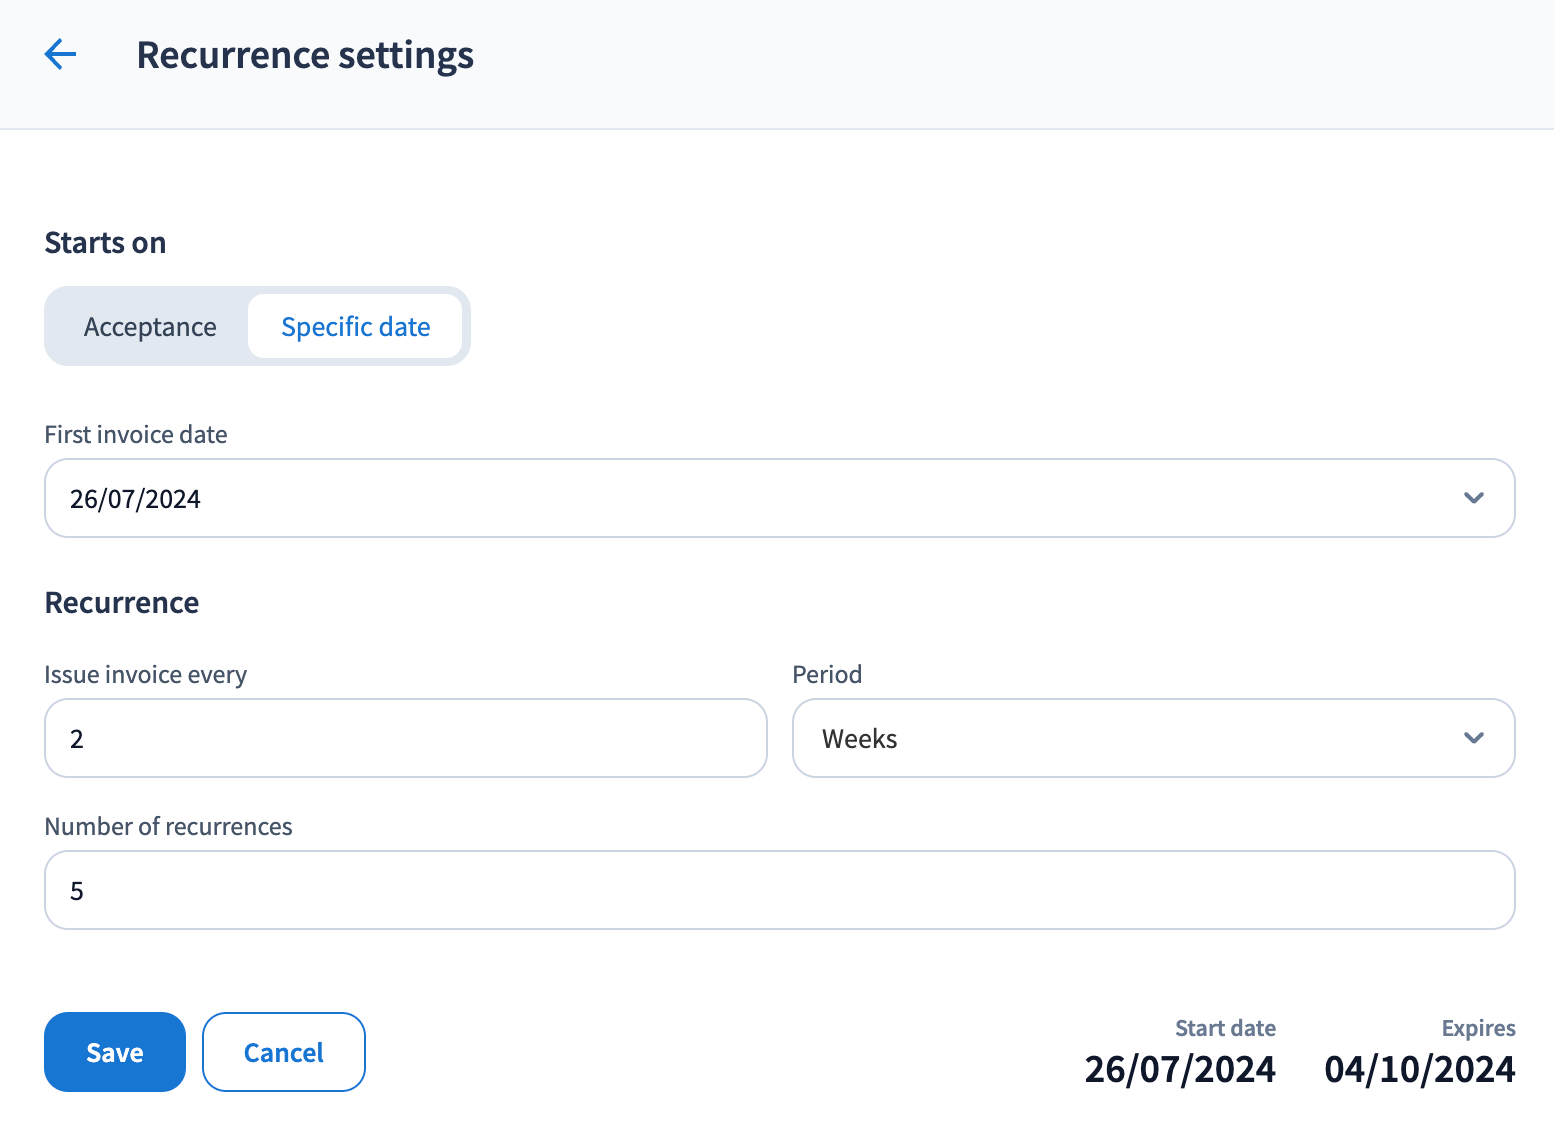Focus the Issue invoice every input
This screenshot has width=1554, height=1142.
(405, 738)
